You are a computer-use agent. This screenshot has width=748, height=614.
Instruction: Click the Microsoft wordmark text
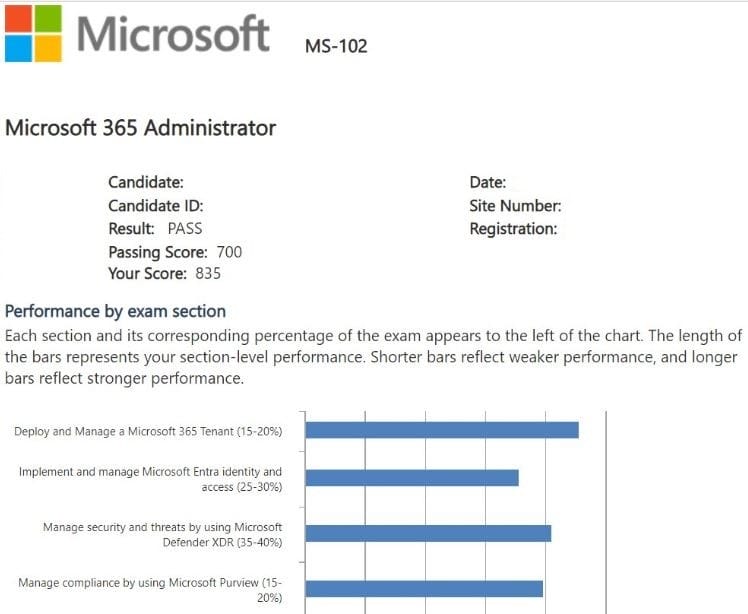(173, 34)
